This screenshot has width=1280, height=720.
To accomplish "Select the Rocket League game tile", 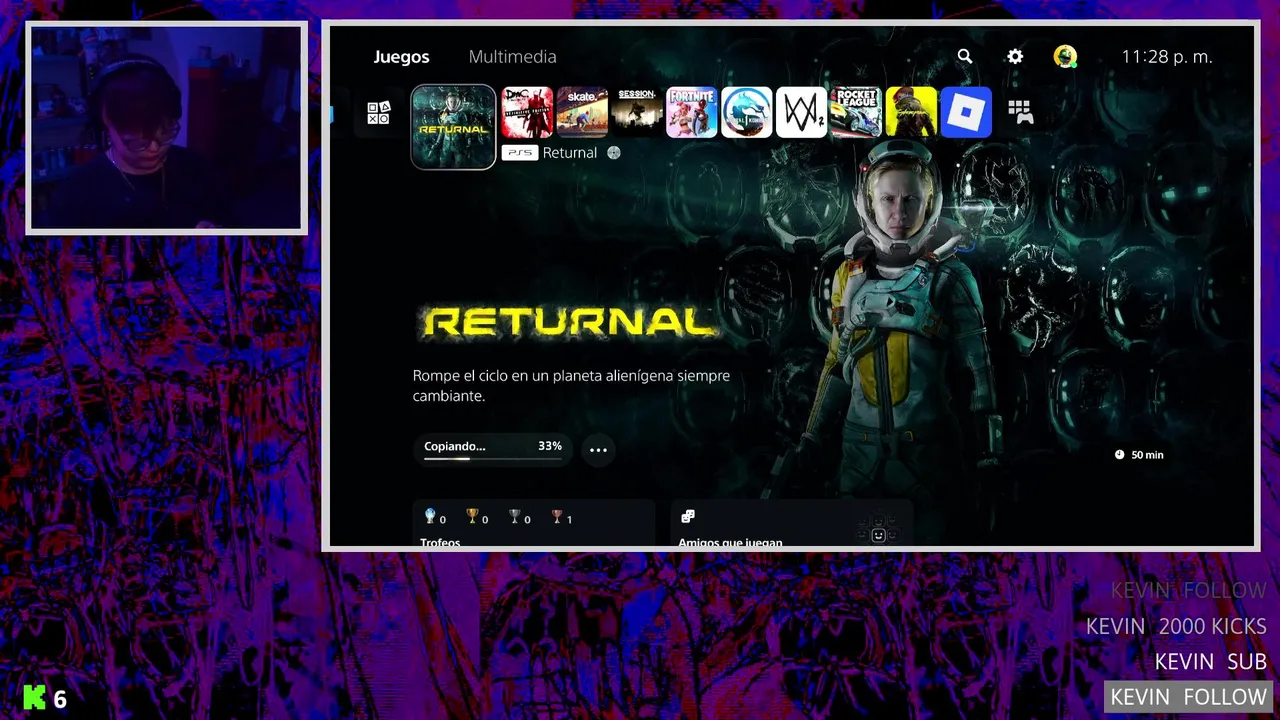I will (x=857, y=112).
